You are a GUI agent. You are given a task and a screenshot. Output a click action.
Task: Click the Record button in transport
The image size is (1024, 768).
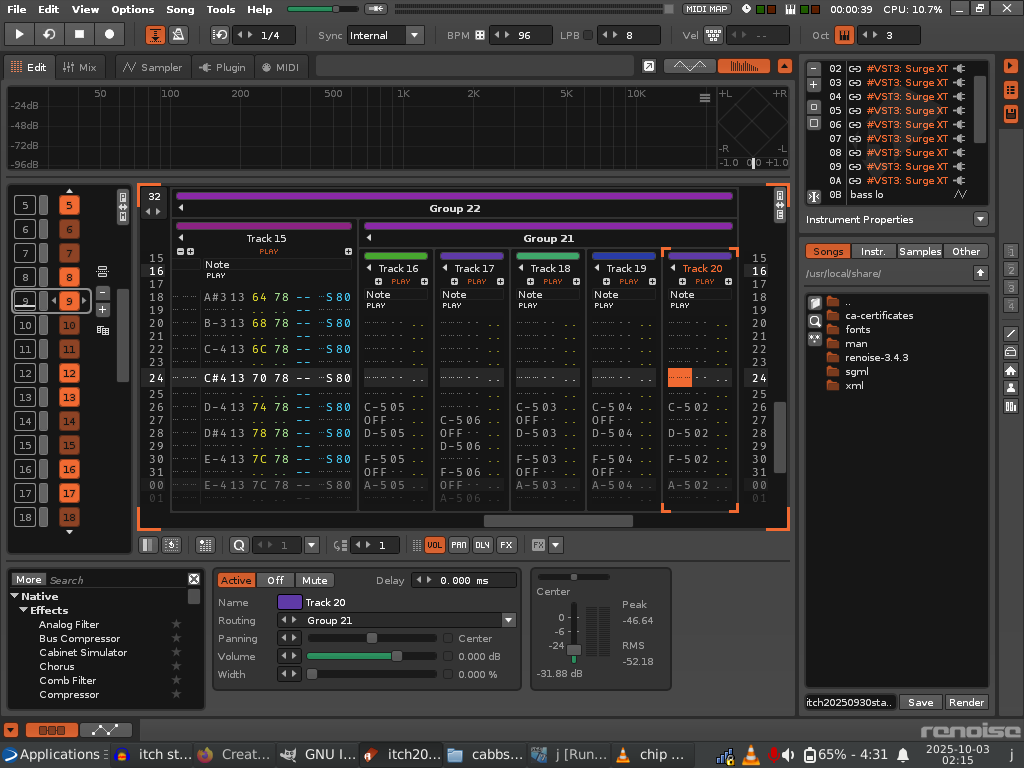pyautogui.click(x=109, y=34)
